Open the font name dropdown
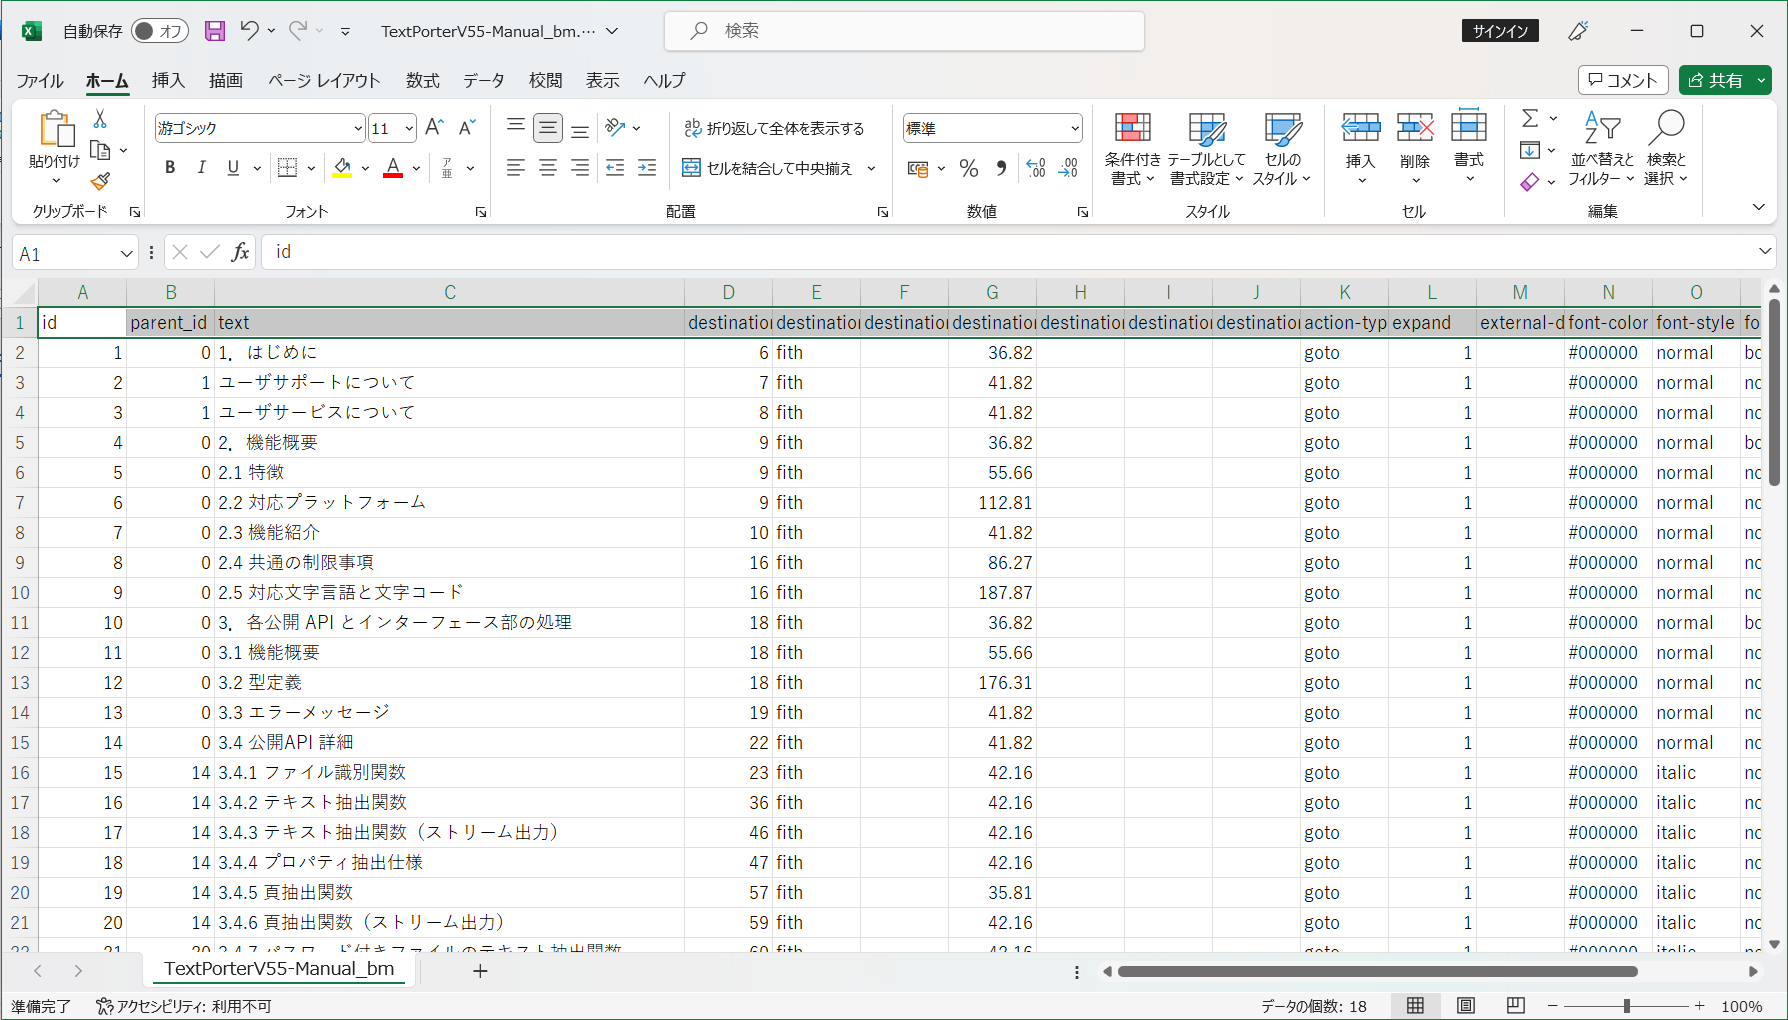Screen dimensions: 1788x1020 [358, 128]
